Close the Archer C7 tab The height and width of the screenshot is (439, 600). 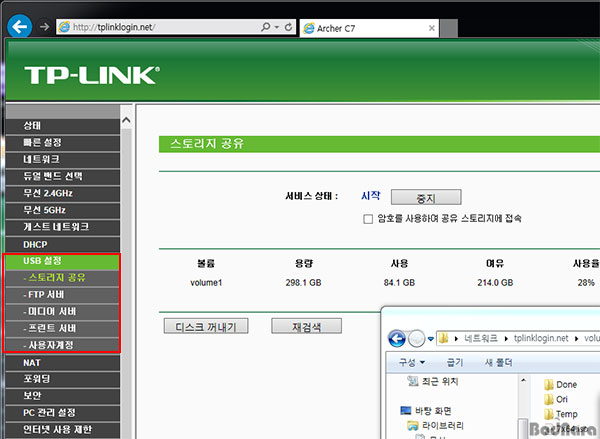coord(432,28)
